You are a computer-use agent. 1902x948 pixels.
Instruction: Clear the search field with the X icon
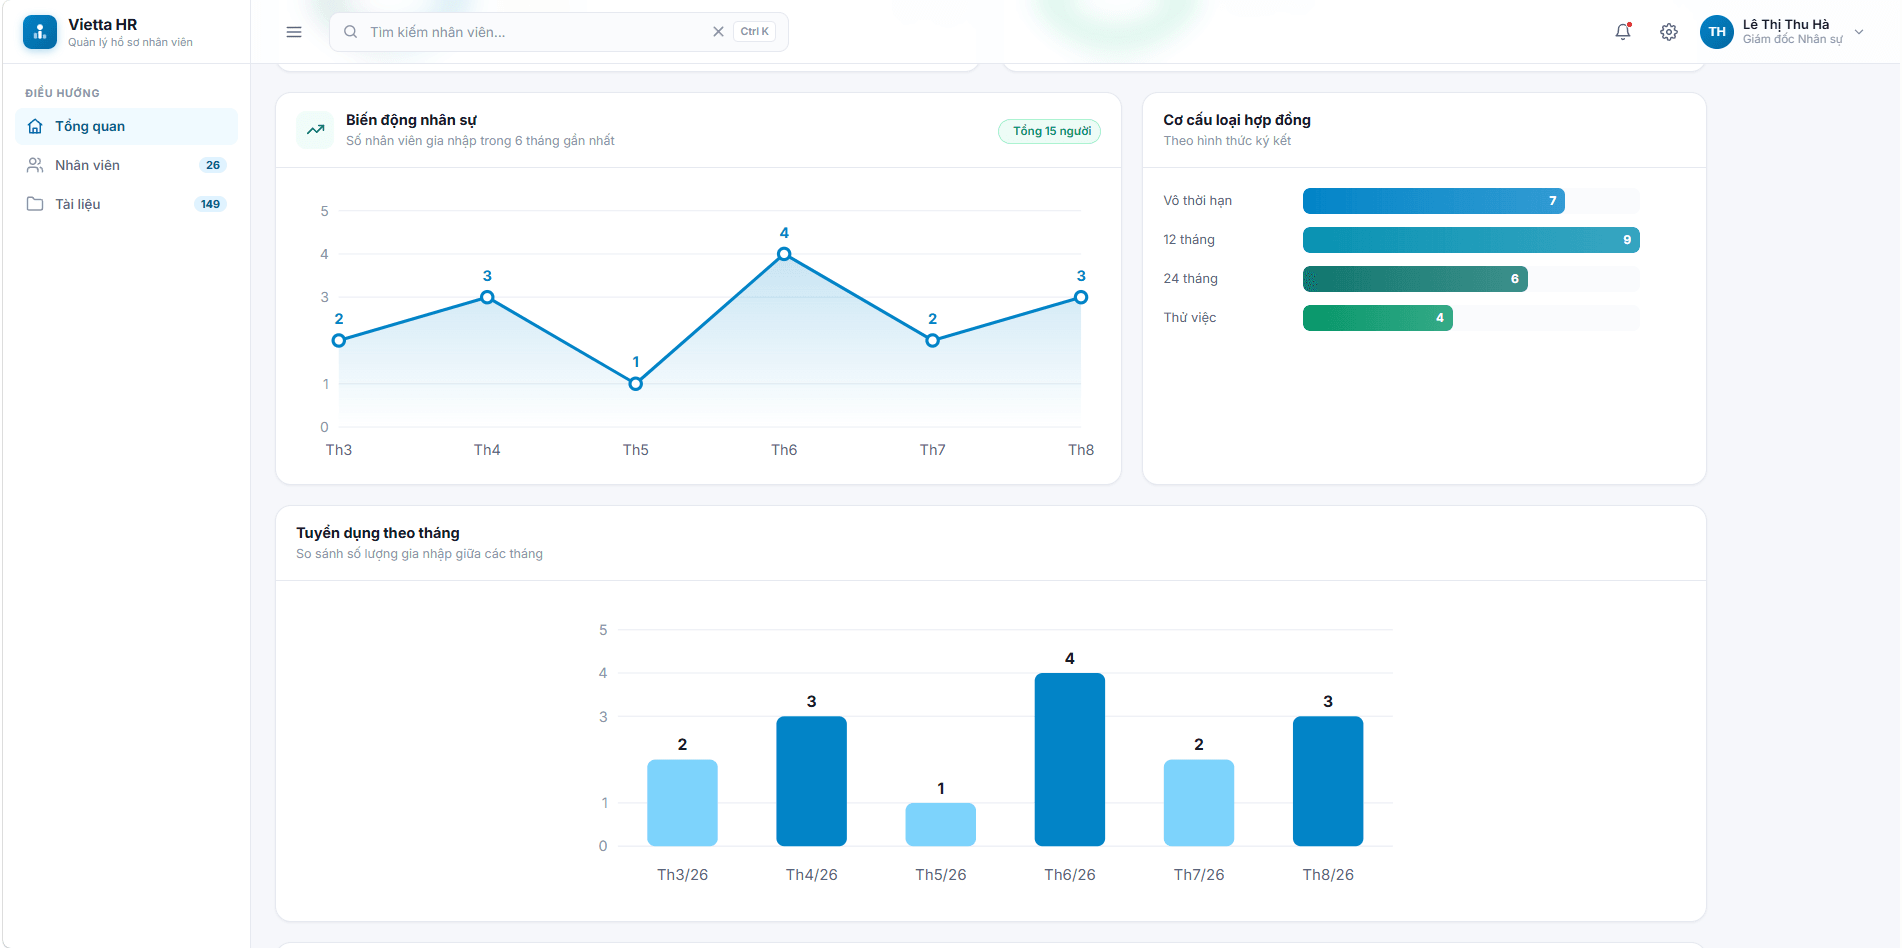(718, 32)
